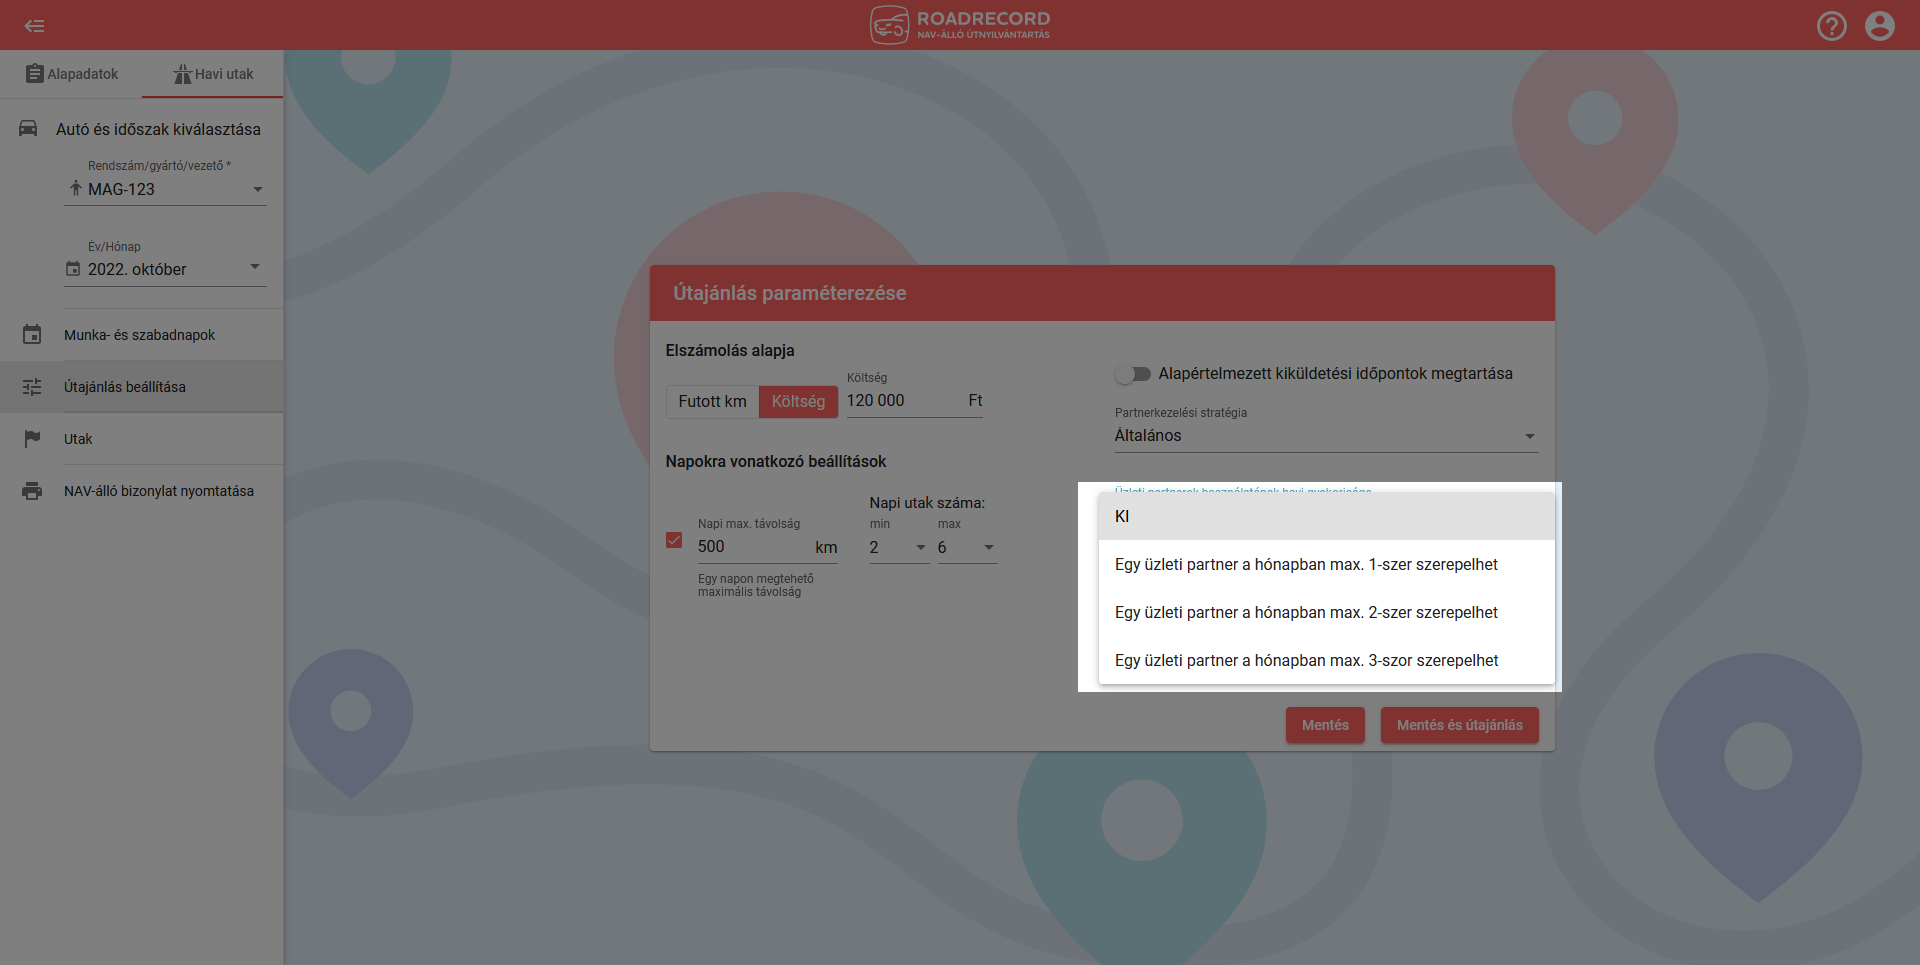Select the max. 1-szer szerepelhet option

coord(1326,564)
